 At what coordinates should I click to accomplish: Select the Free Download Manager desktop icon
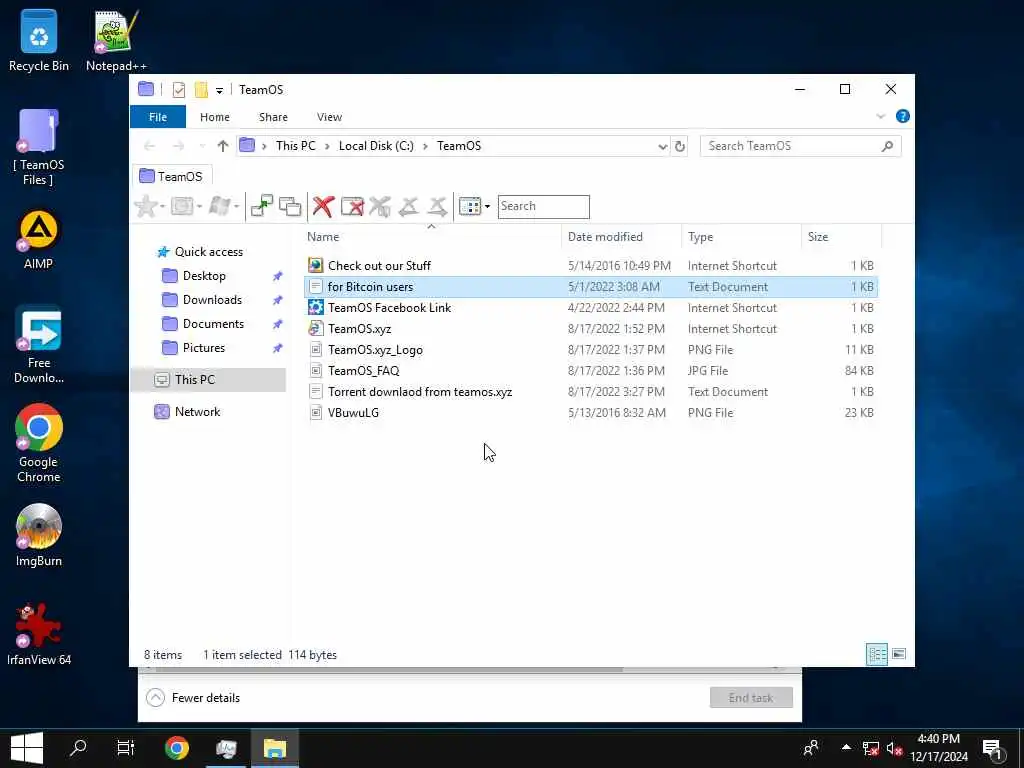(39, 344)
